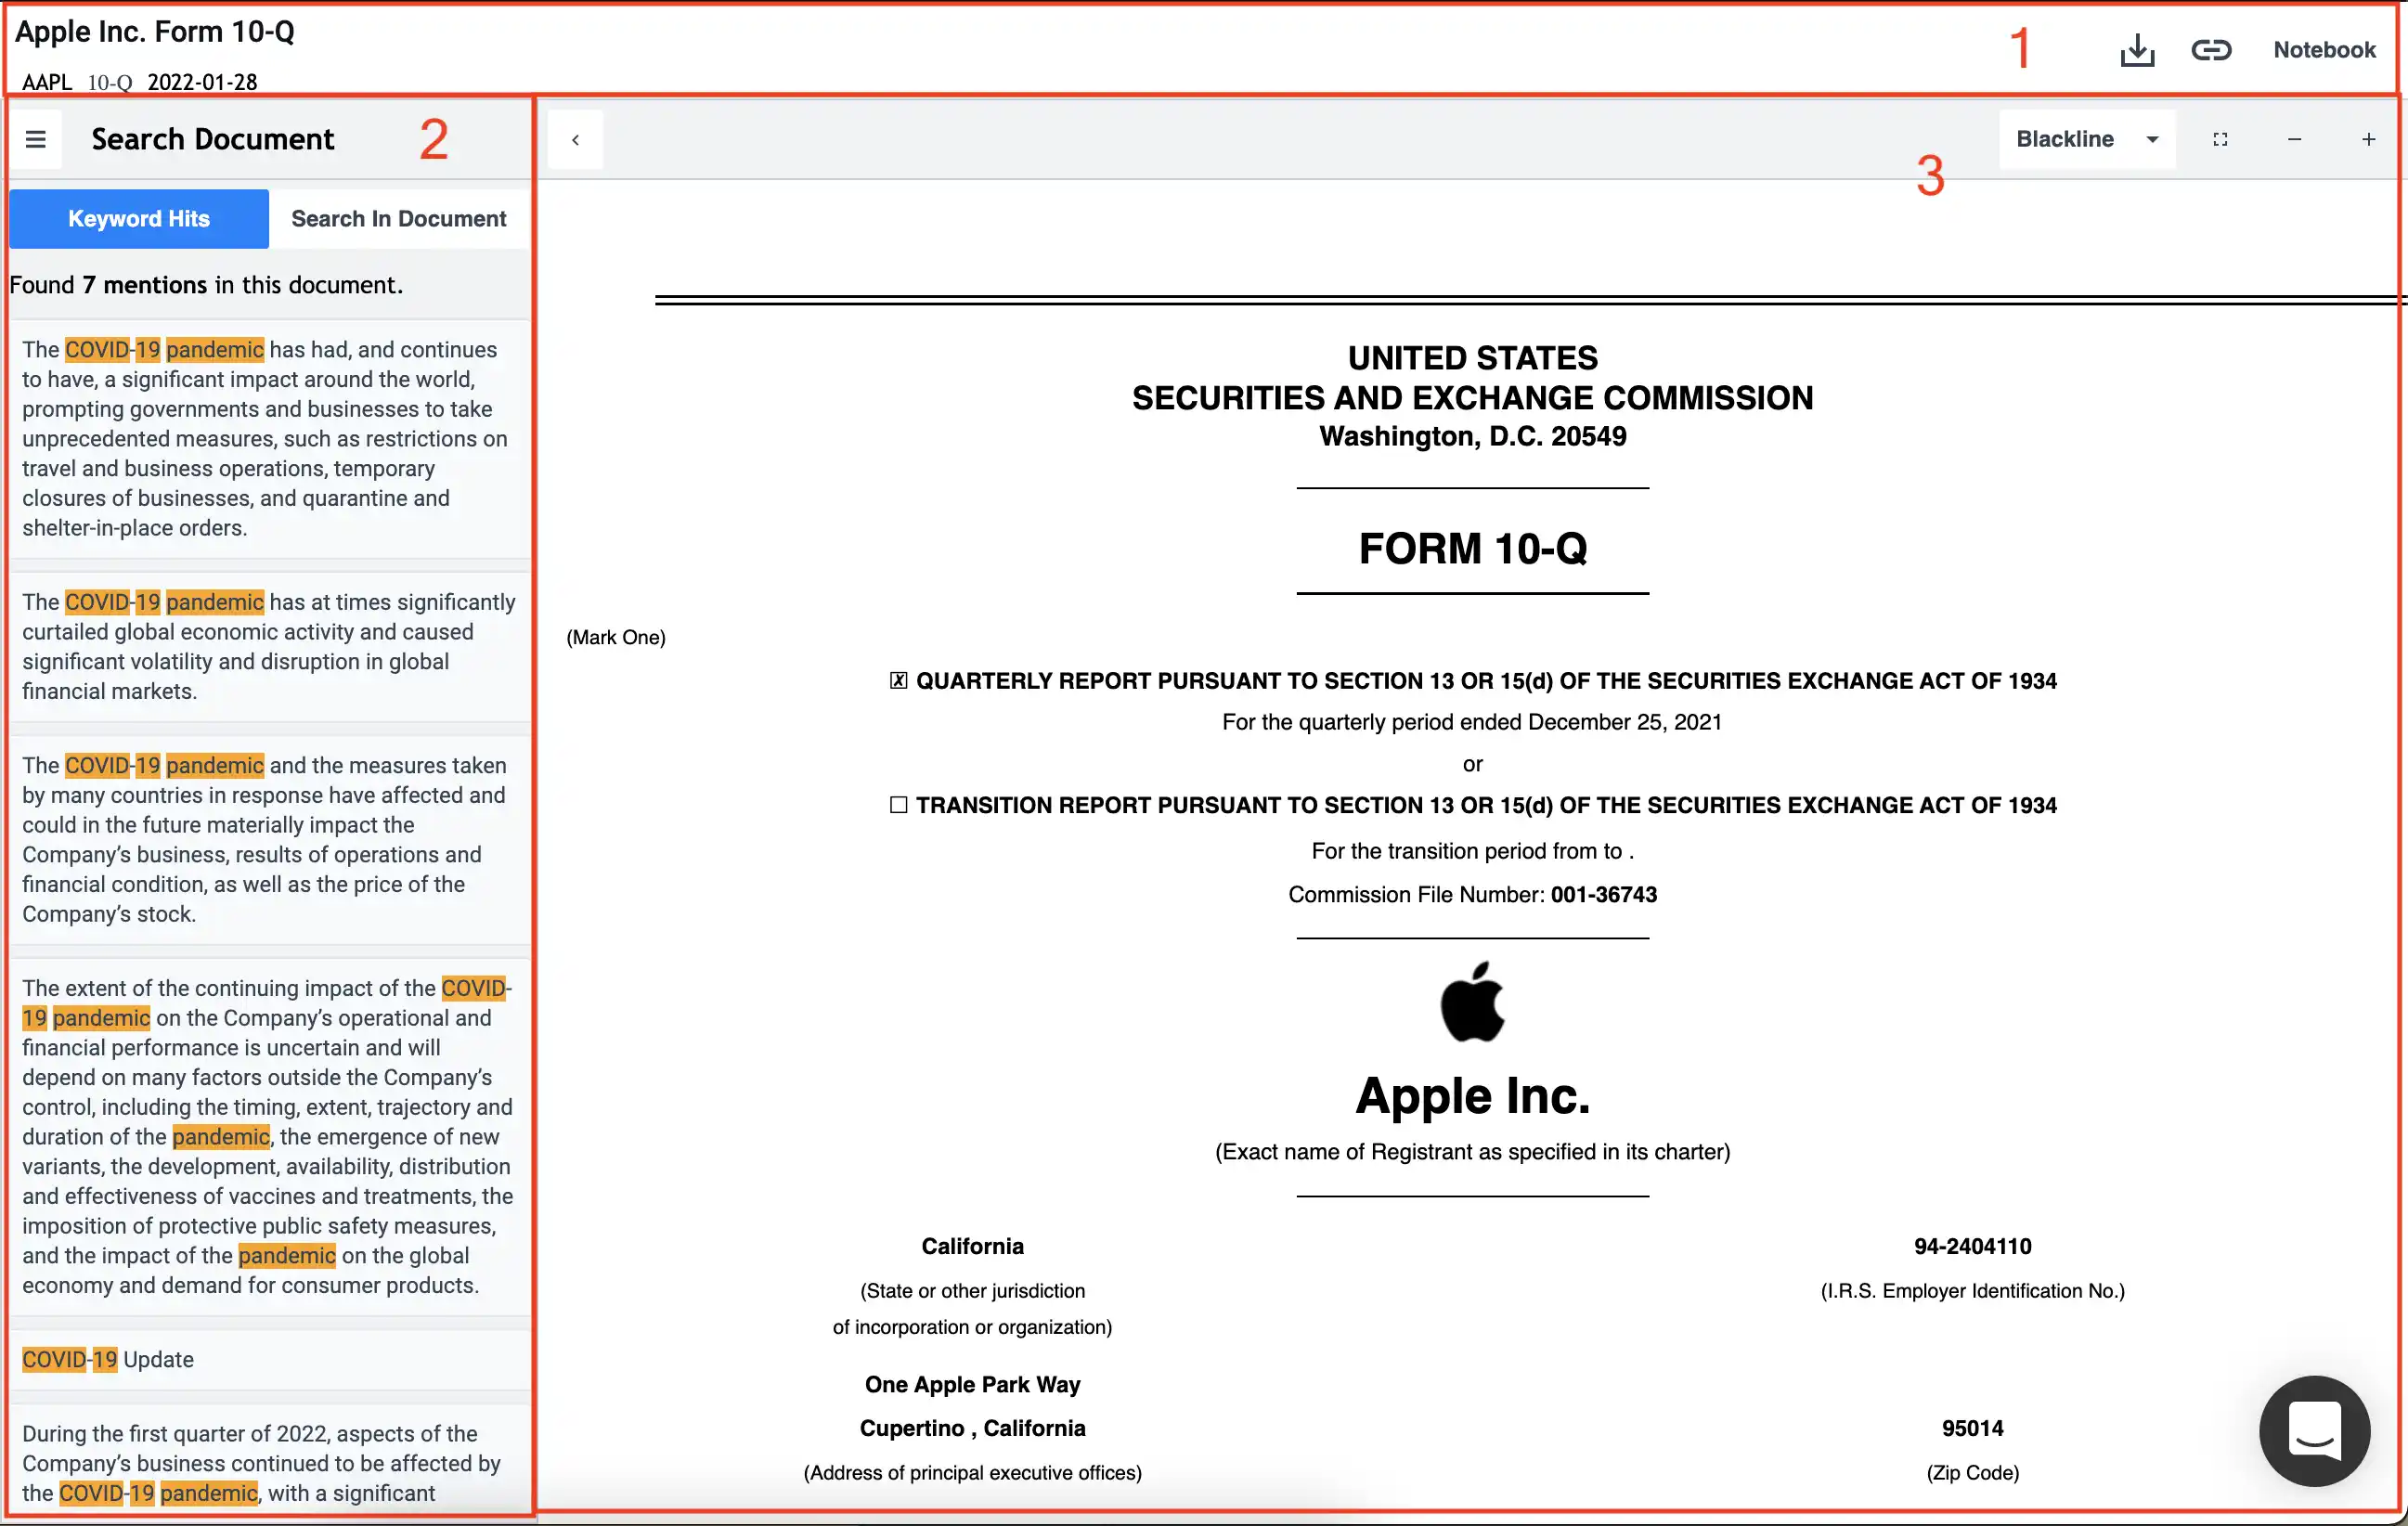Switch to Keyword Hits tab

point(139,219)
